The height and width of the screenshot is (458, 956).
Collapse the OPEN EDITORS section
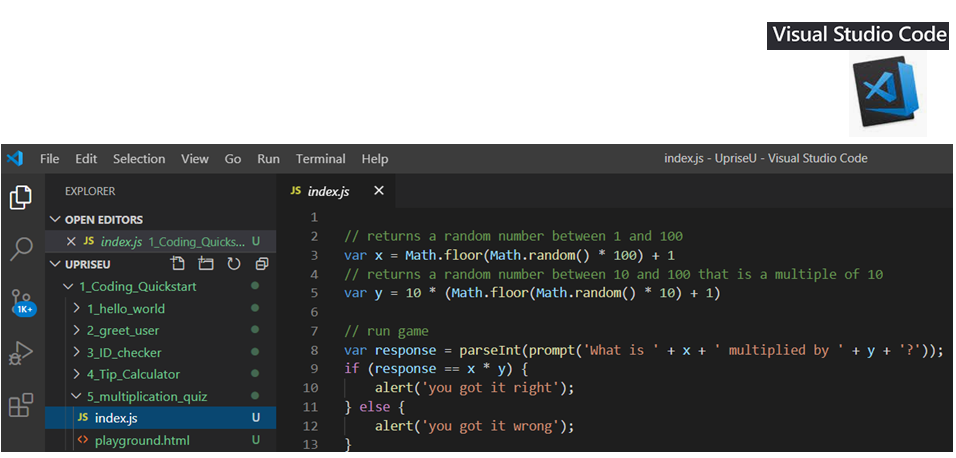click(x=55, y=219)
